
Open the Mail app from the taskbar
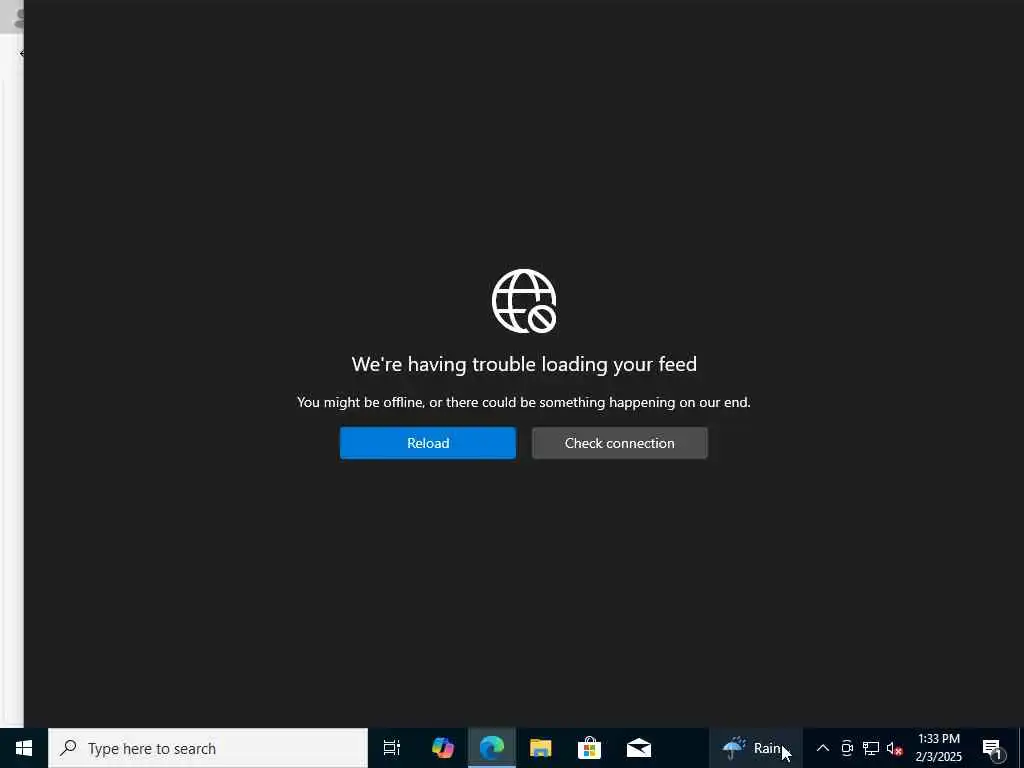(x=639, y=748)
